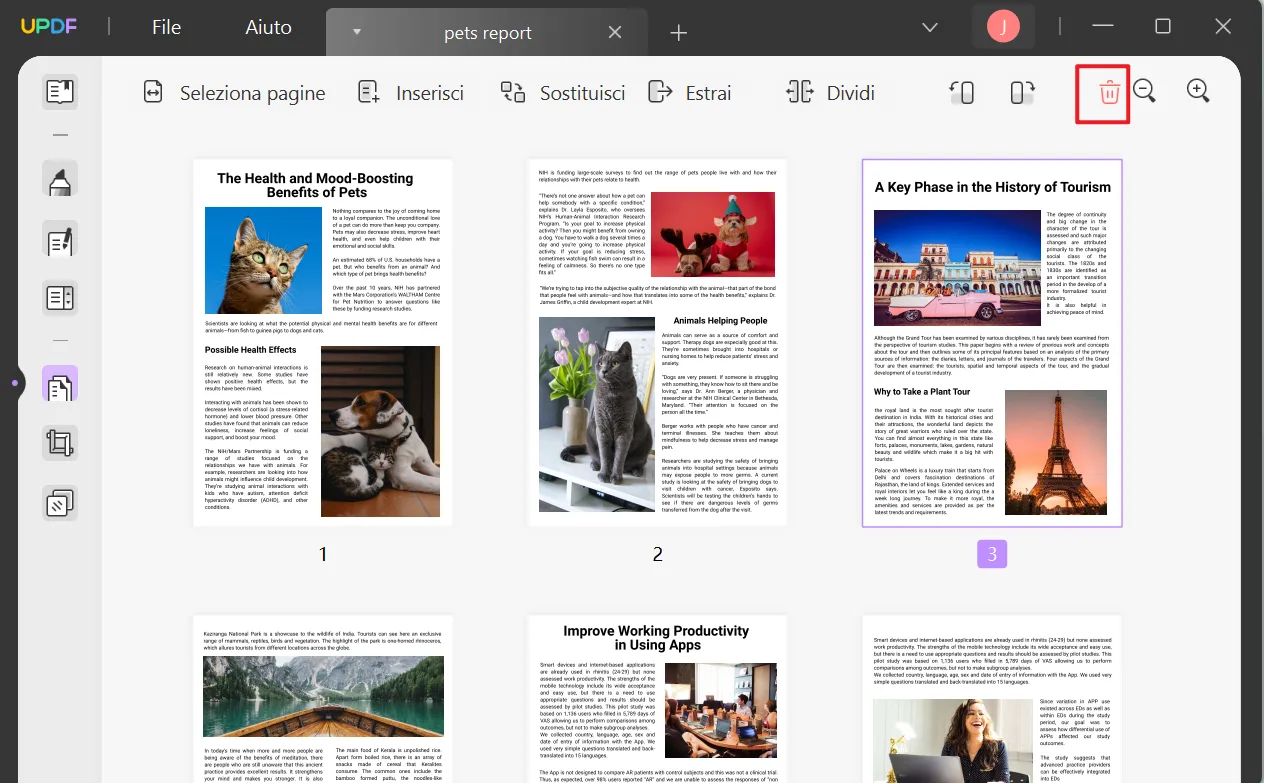Viewport: 1264px width, 783px height.
Task: Select page 3 History of Tourism thumbnail
Action: [x=992, y=343]
